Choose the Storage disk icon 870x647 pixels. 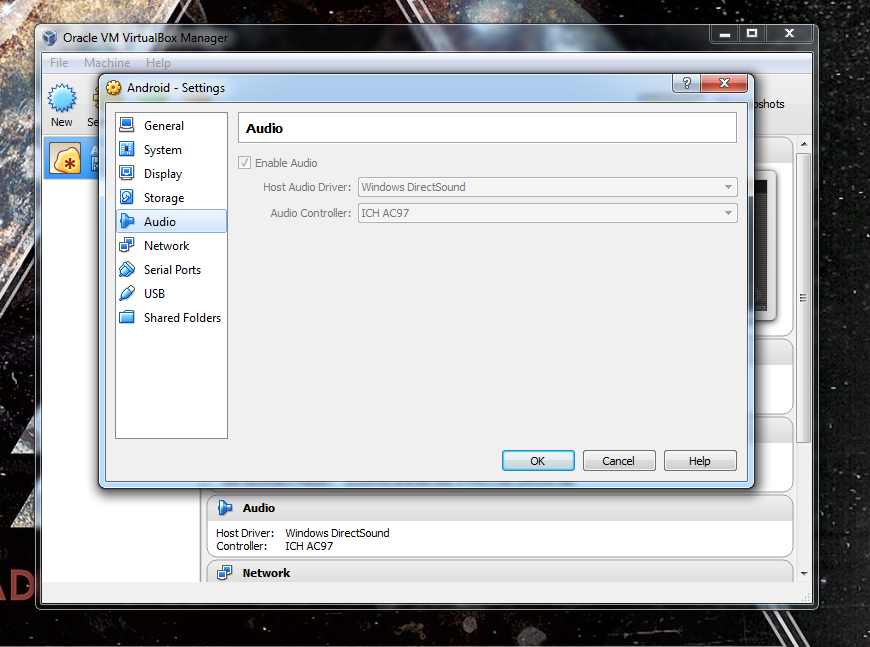(x=127, y=197)
